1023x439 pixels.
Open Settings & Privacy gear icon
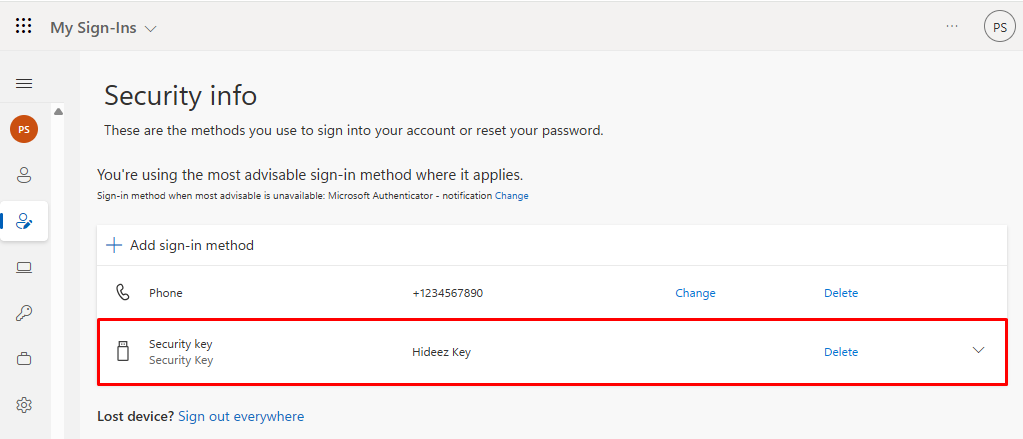pyautogui.click(x=24, y=405)
